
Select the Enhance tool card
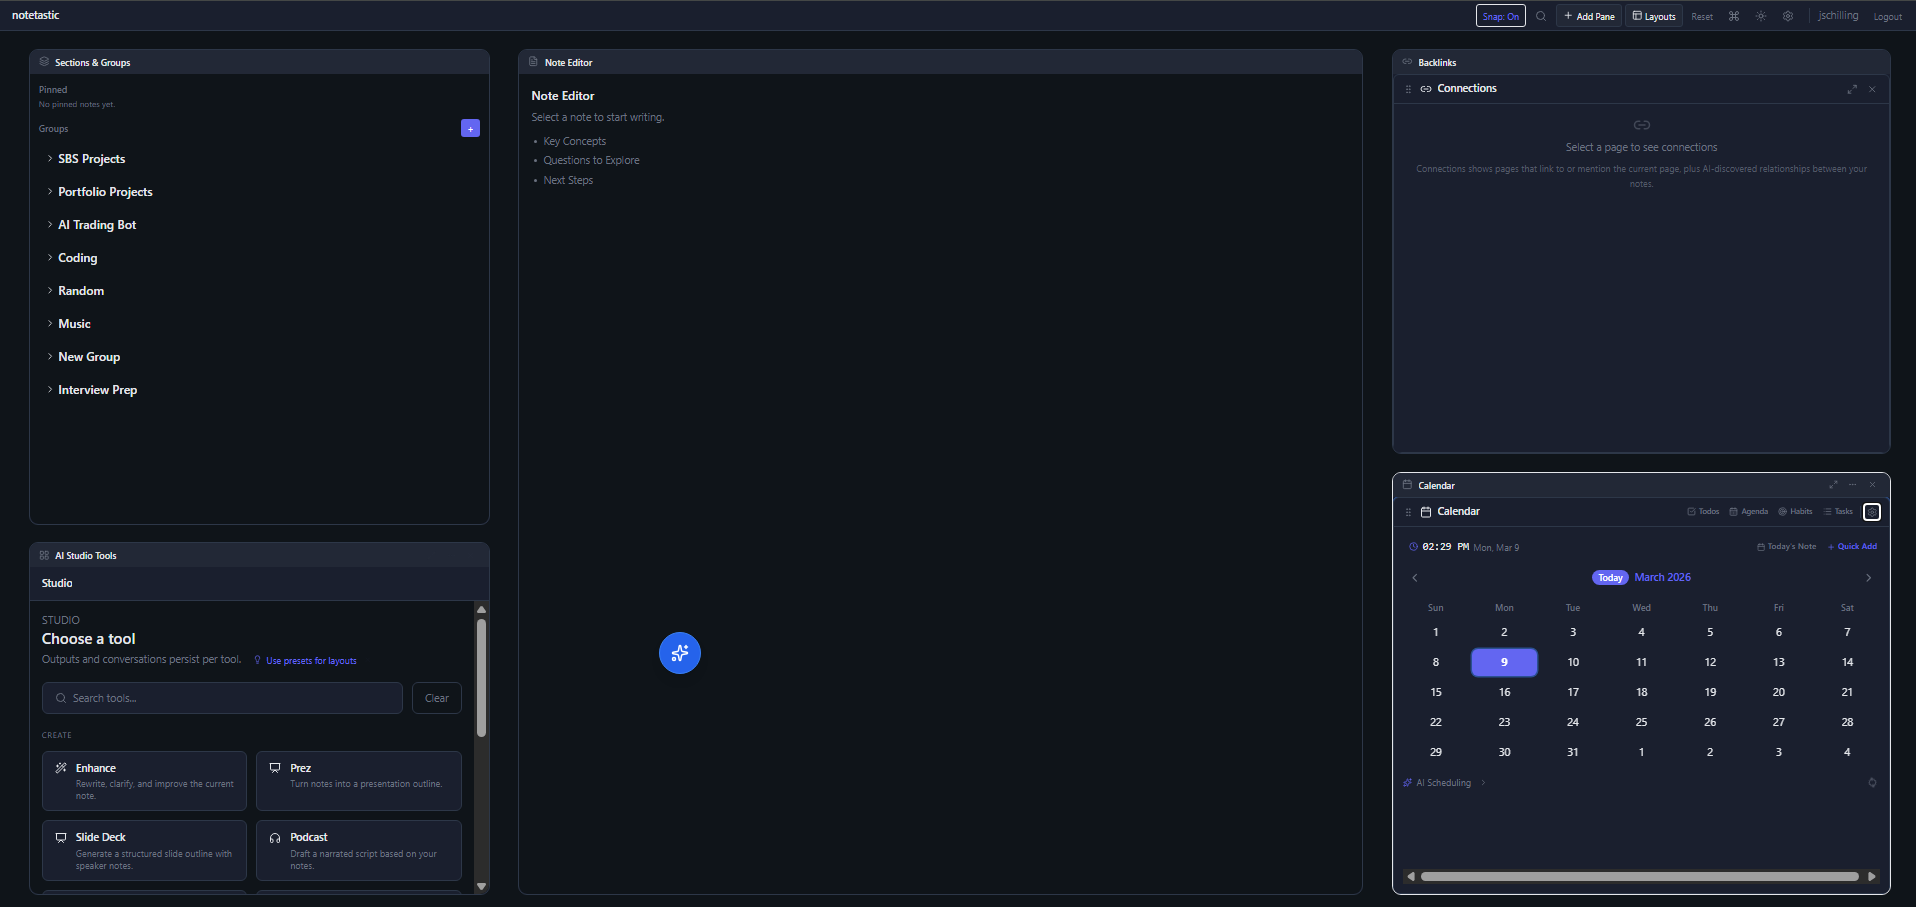[144, 781]
